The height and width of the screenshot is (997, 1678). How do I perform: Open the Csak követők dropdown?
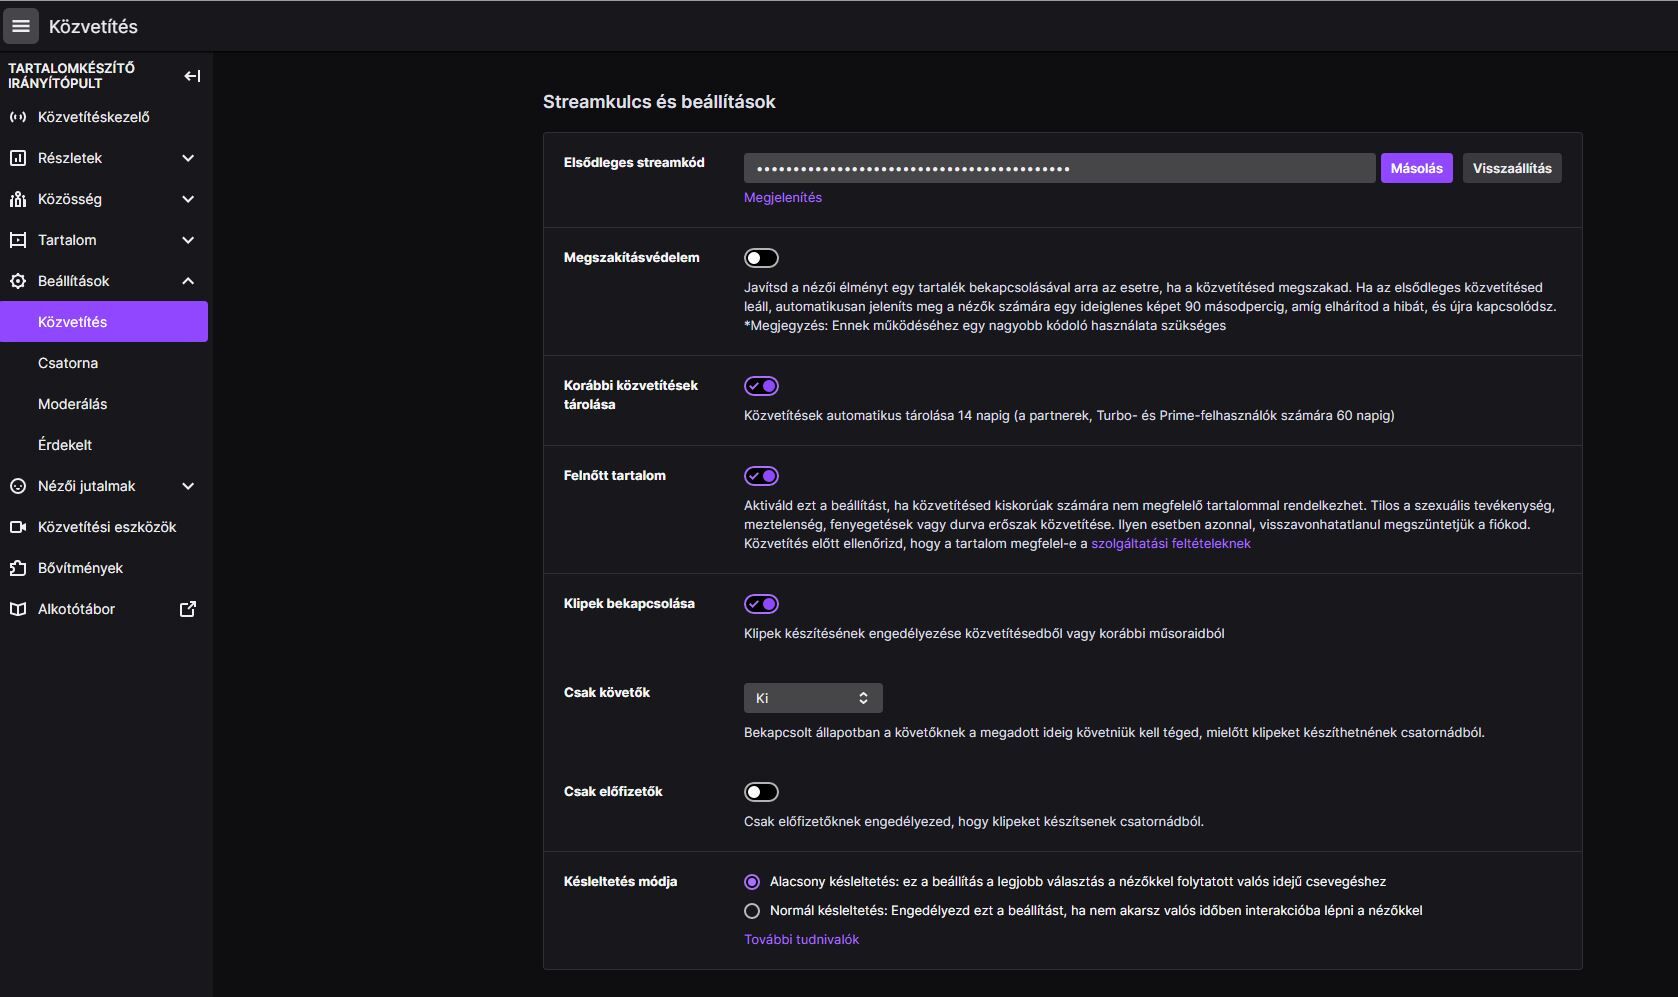(x=813, y=698)
